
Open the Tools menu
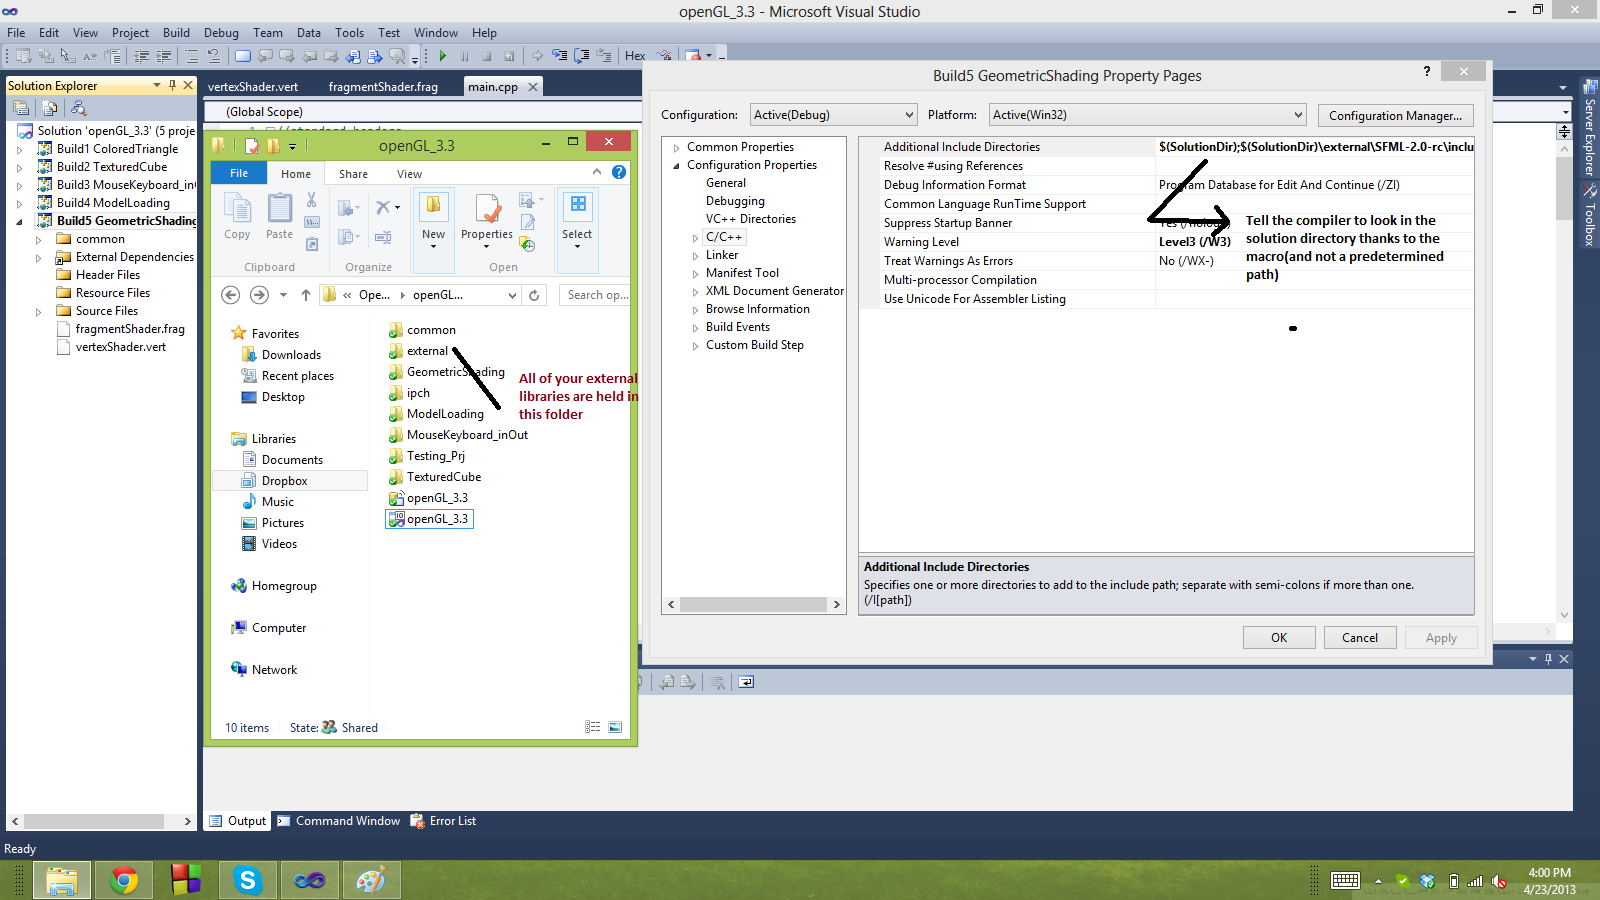349,33
